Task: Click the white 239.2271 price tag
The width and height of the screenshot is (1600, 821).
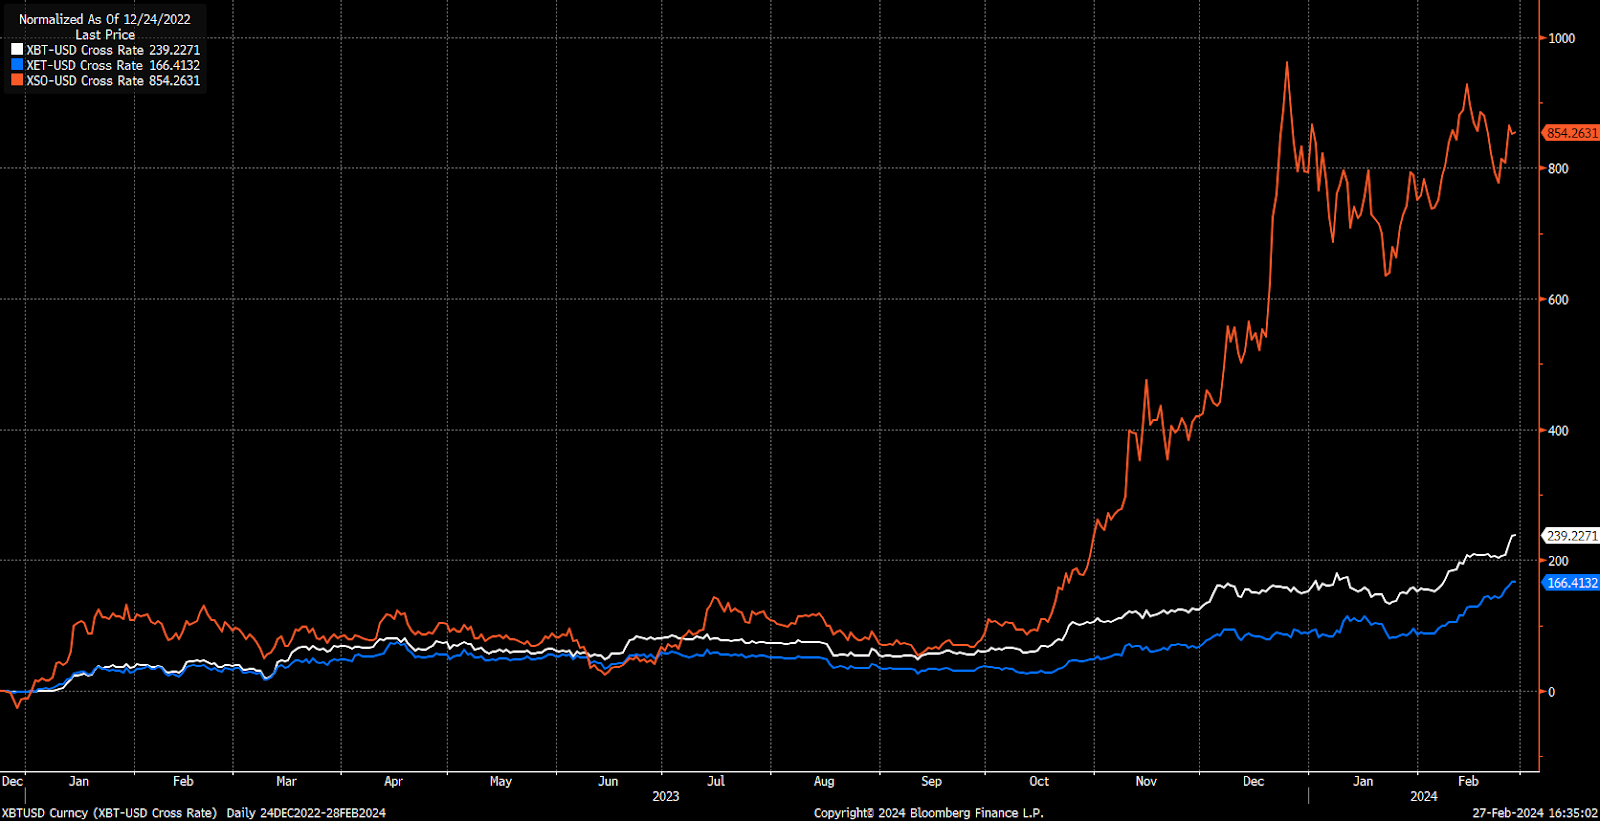Action: click(x=1571, y=536)
